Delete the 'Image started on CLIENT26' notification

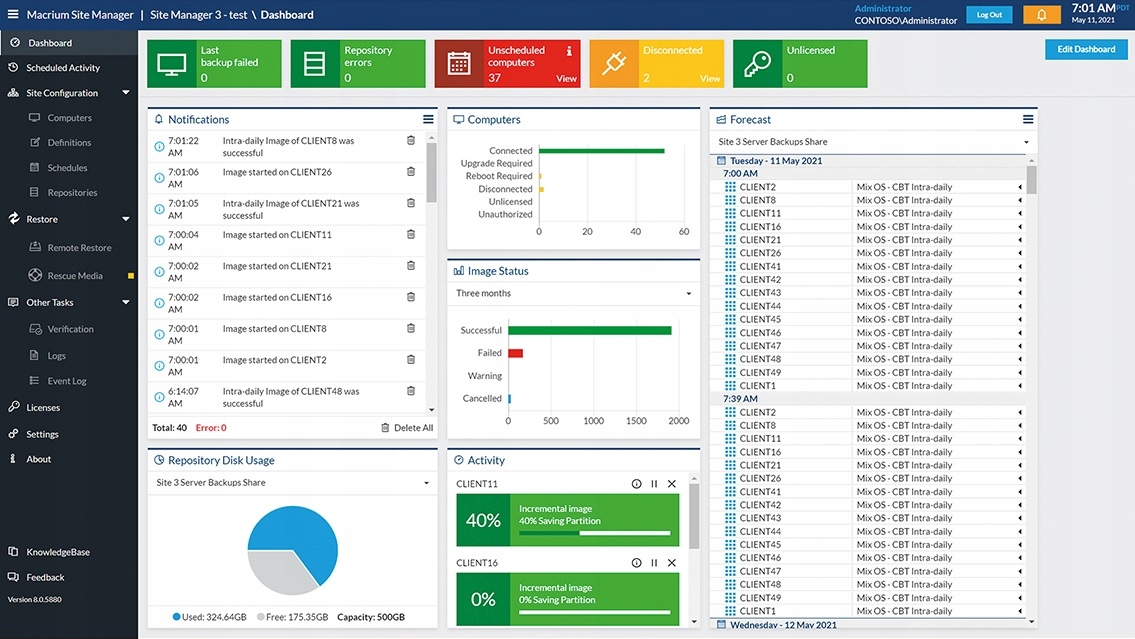(411, 172)
